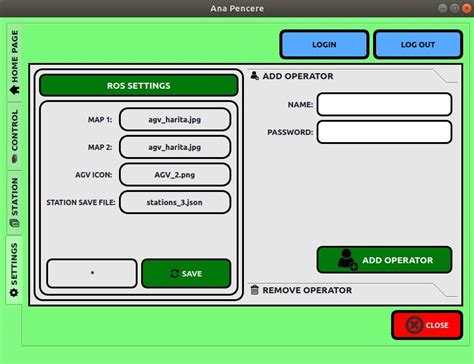
Task: Click the red X icon on Close button
Action: pyautogui.click(x=414, y=325)
